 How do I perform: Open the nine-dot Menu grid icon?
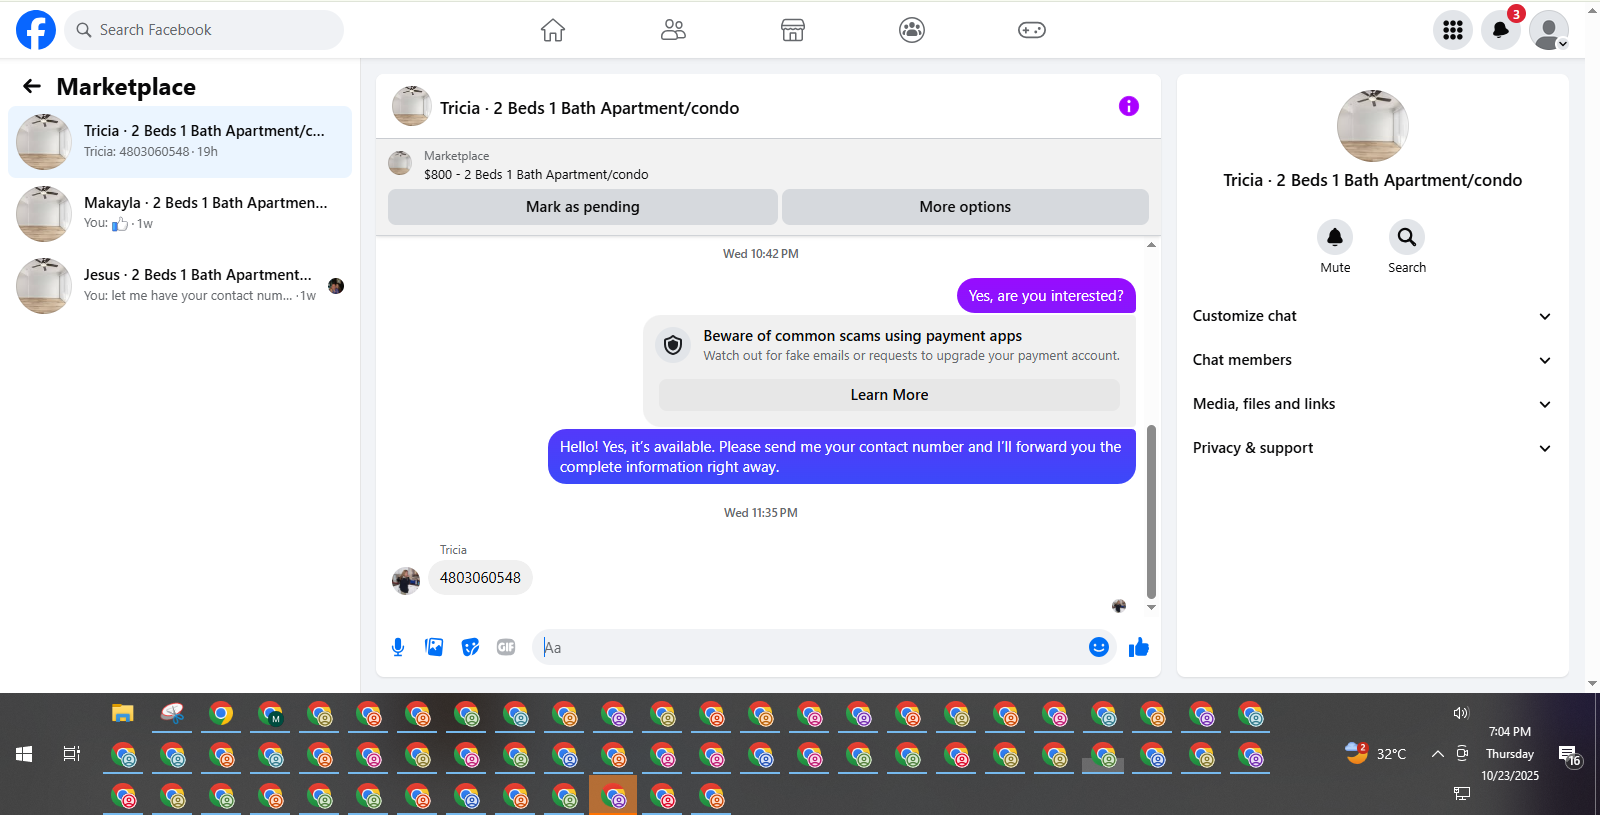click(1453, 30)
